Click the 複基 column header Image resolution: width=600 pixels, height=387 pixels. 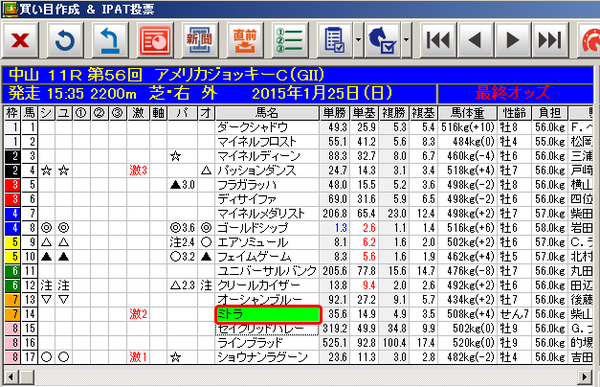(423, 113)
